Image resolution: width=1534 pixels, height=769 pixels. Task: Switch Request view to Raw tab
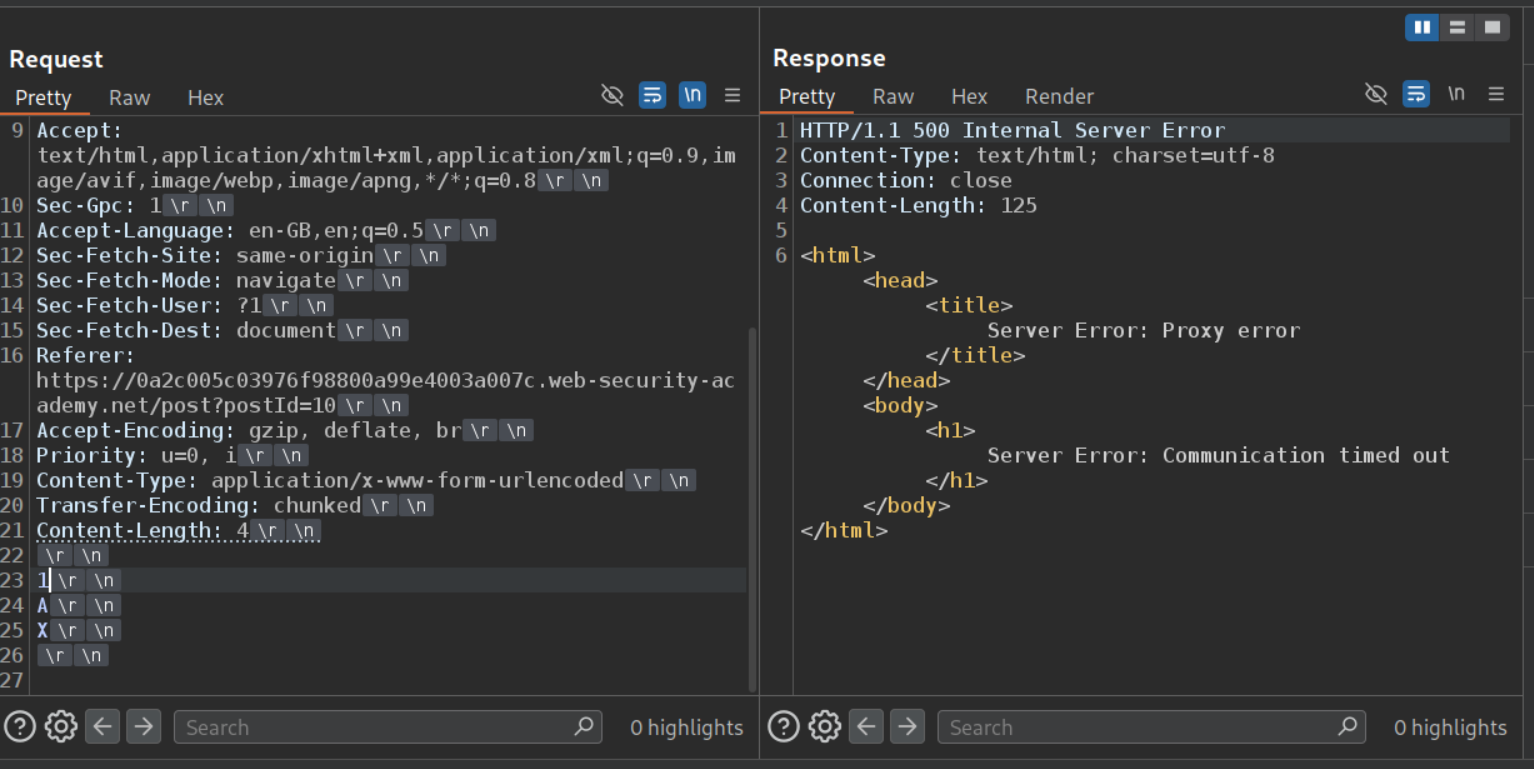pyautogui.click(x=129, y=98)
